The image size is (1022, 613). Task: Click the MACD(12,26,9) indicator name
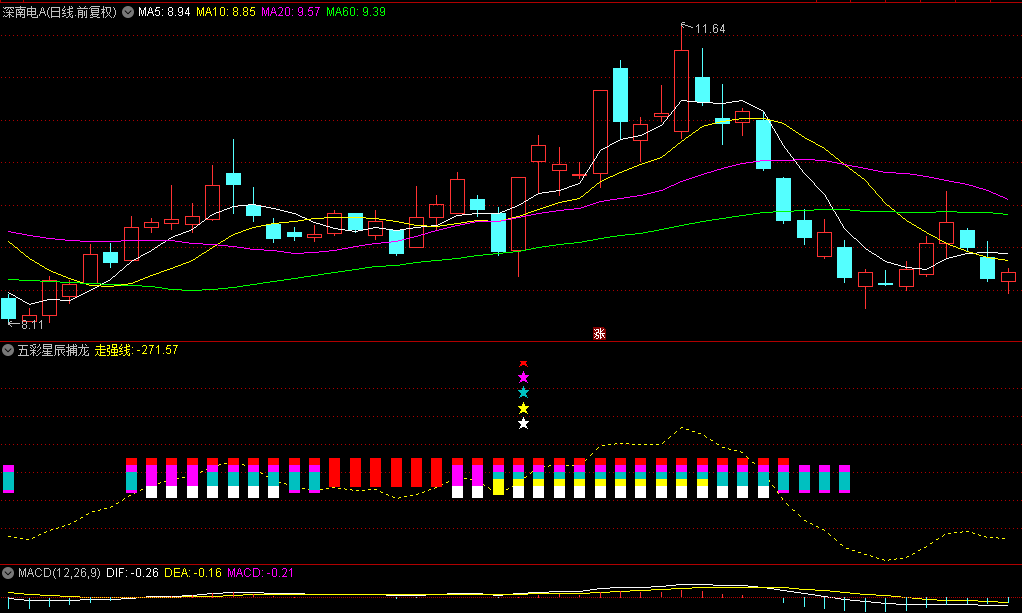point(59,573)
